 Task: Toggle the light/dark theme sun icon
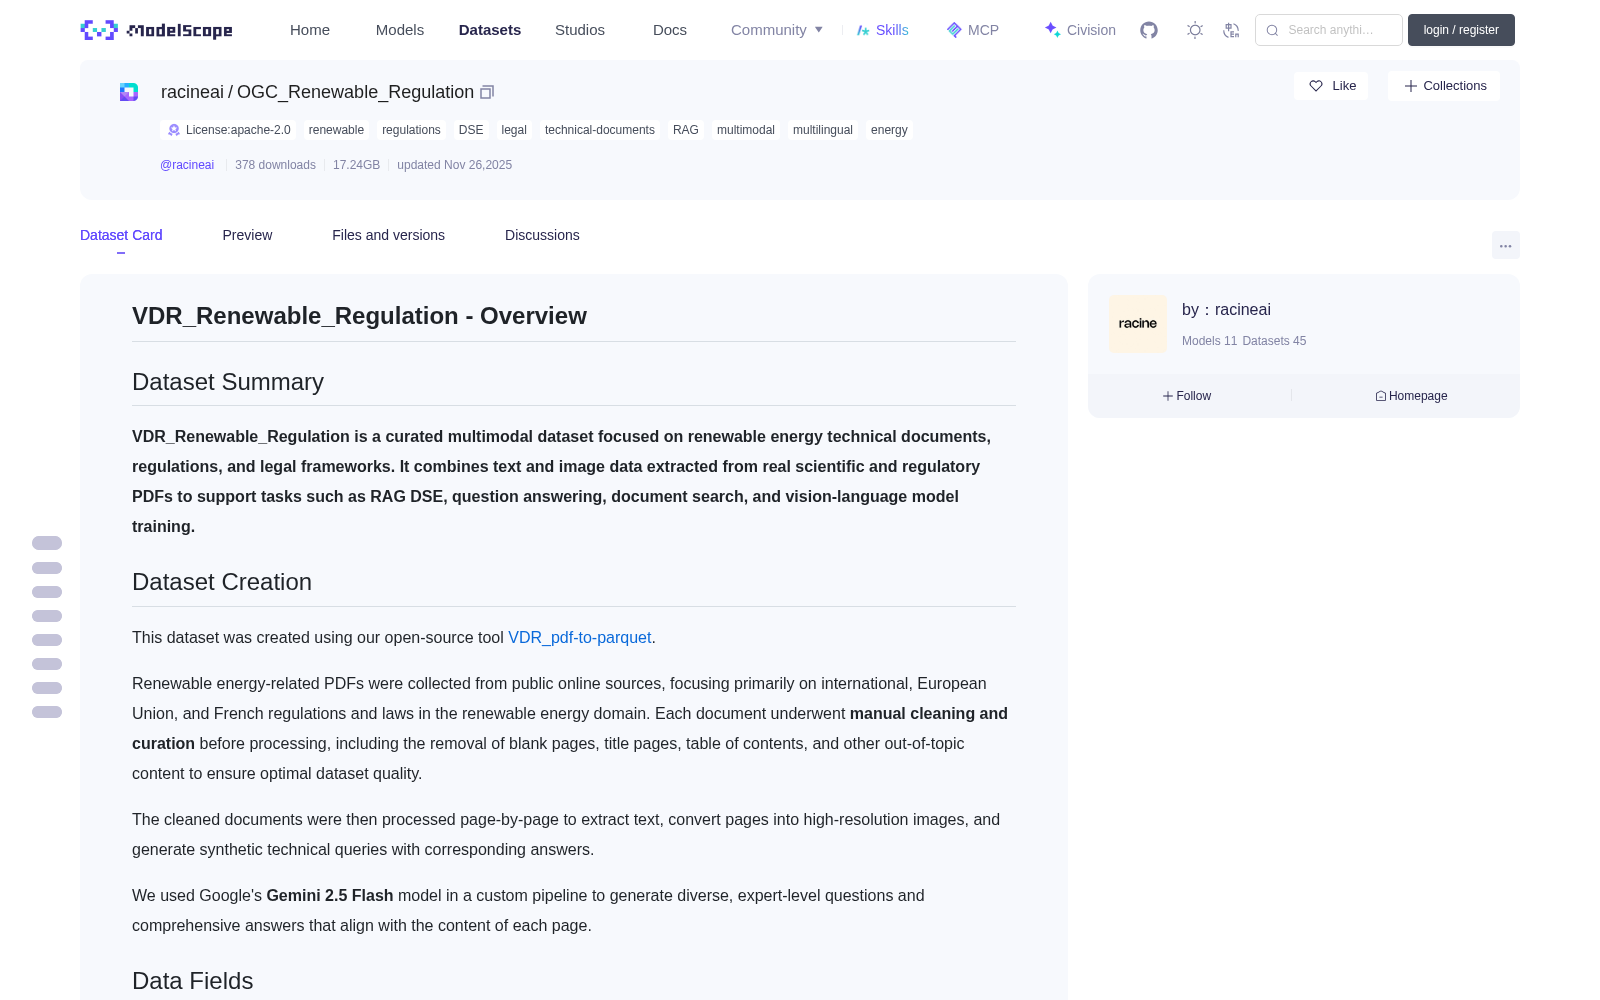pos(1195,30)
